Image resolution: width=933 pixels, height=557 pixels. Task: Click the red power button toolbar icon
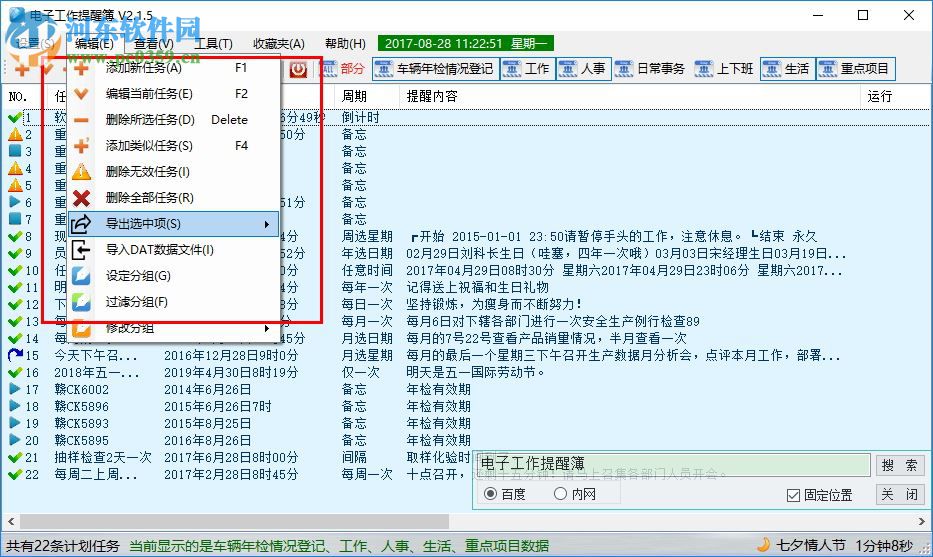click(x=298, y=69)
